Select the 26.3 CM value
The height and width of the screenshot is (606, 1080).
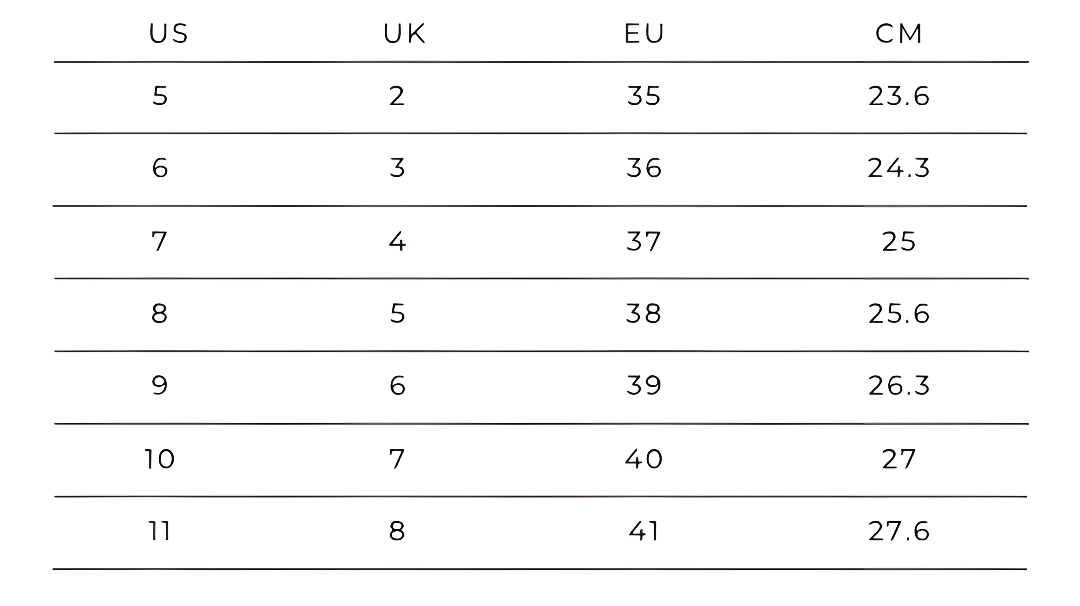899,386
